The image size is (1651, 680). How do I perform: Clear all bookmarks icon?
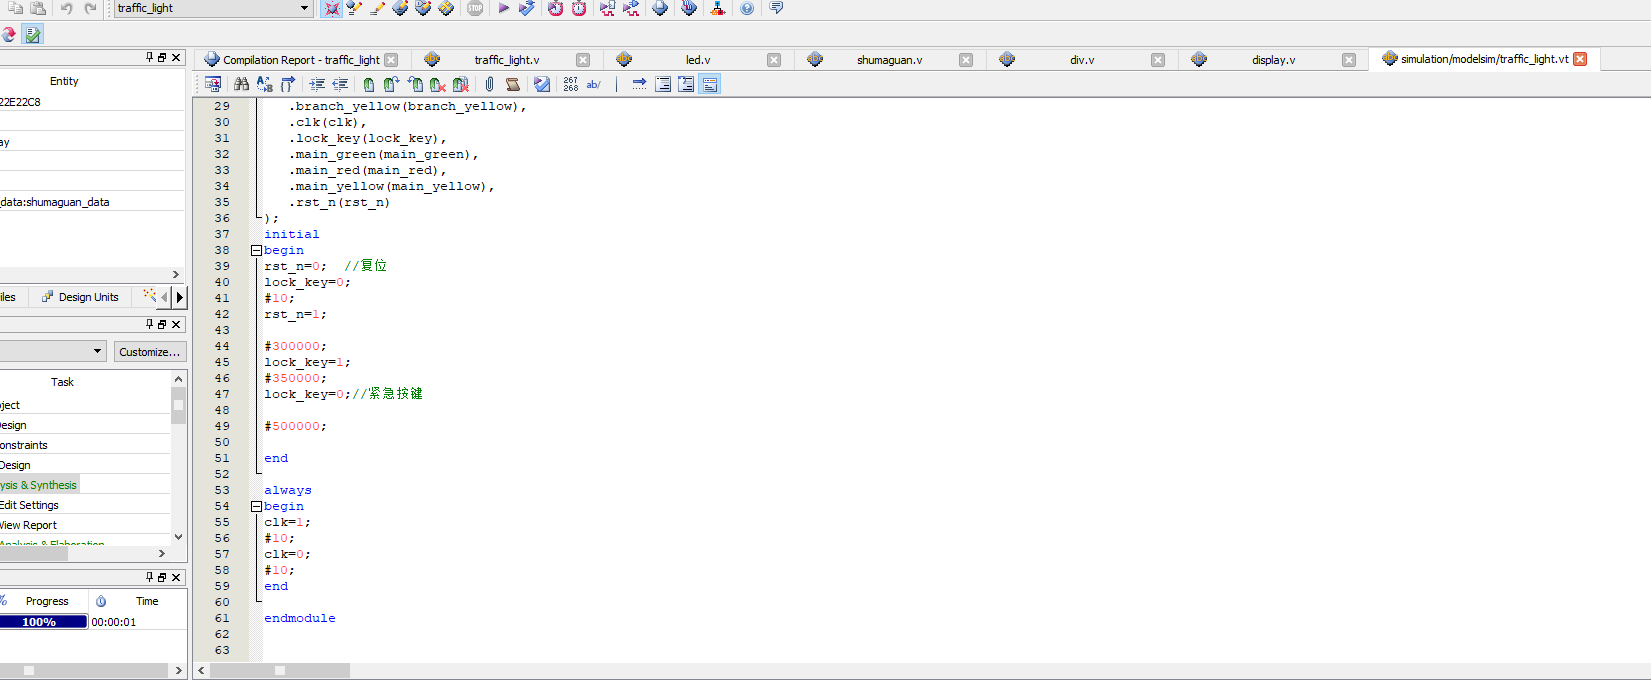click(x=460, y=84)
